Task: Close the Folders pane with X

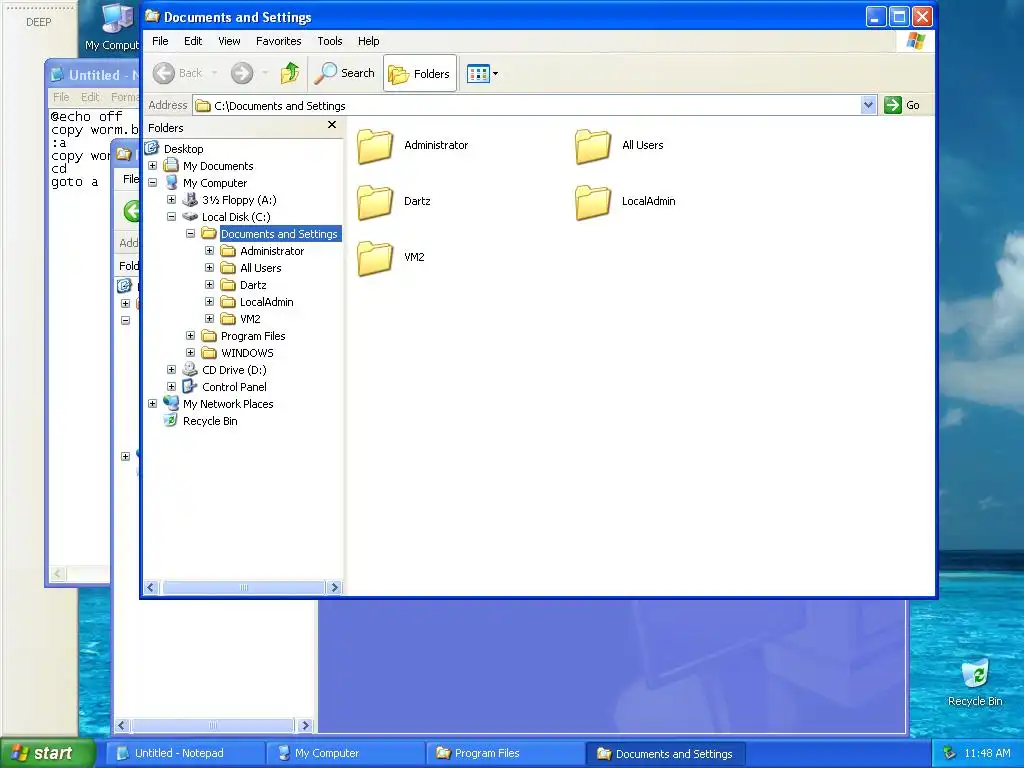Action: 332,125
